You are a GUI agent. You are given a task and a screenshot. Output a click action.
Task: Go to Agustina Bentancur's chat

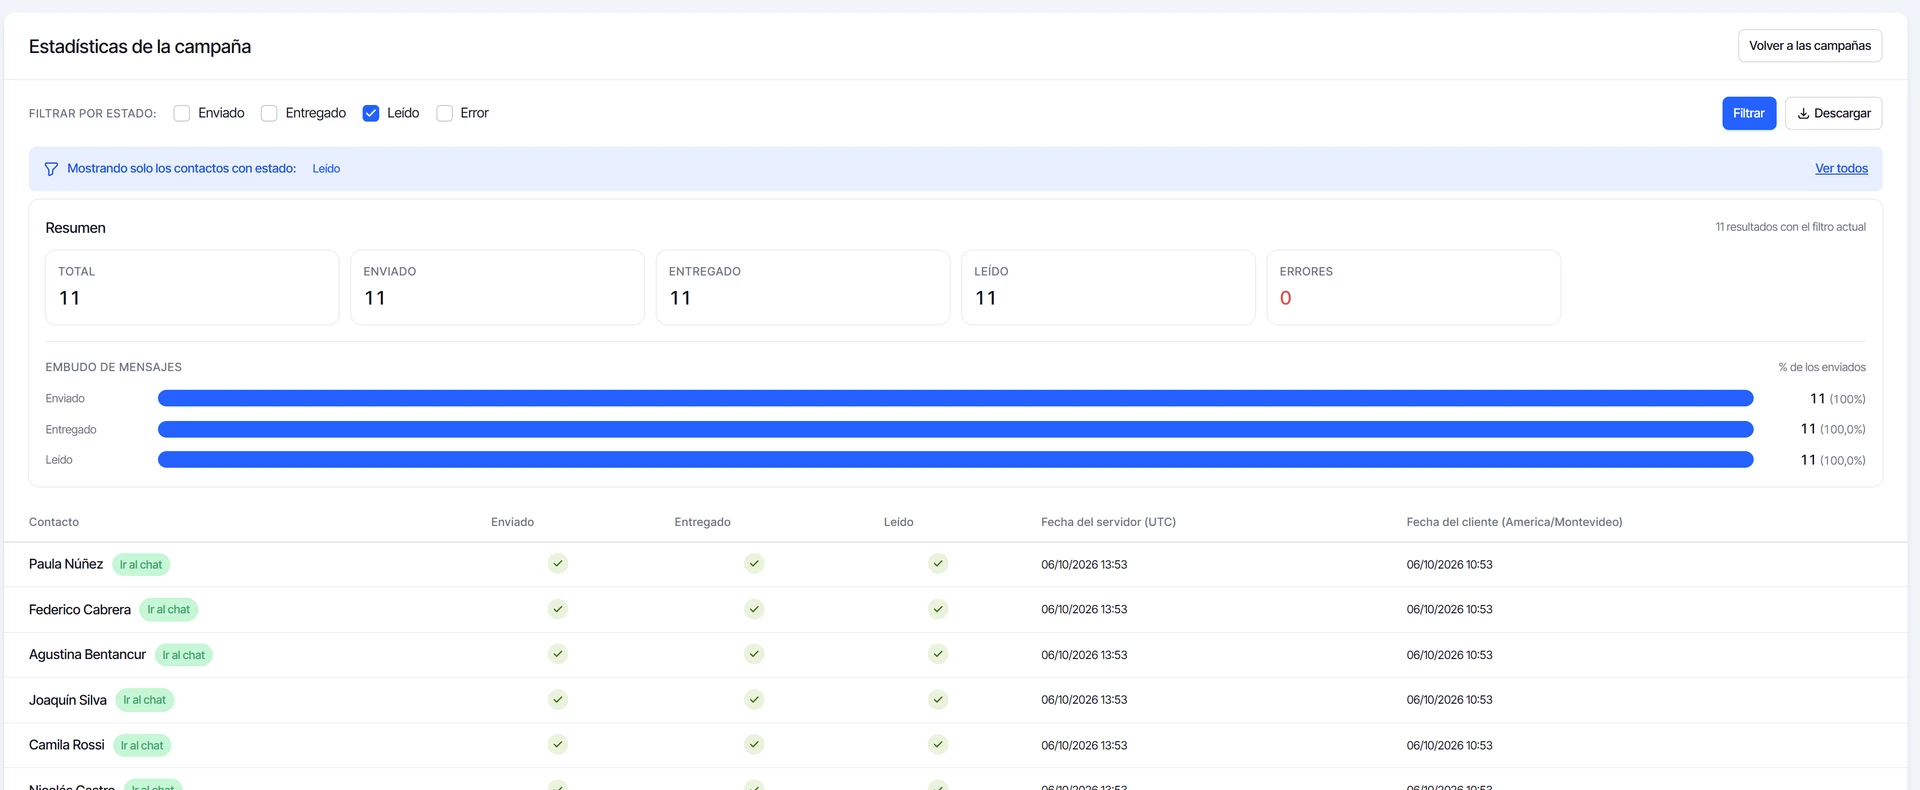184,655
